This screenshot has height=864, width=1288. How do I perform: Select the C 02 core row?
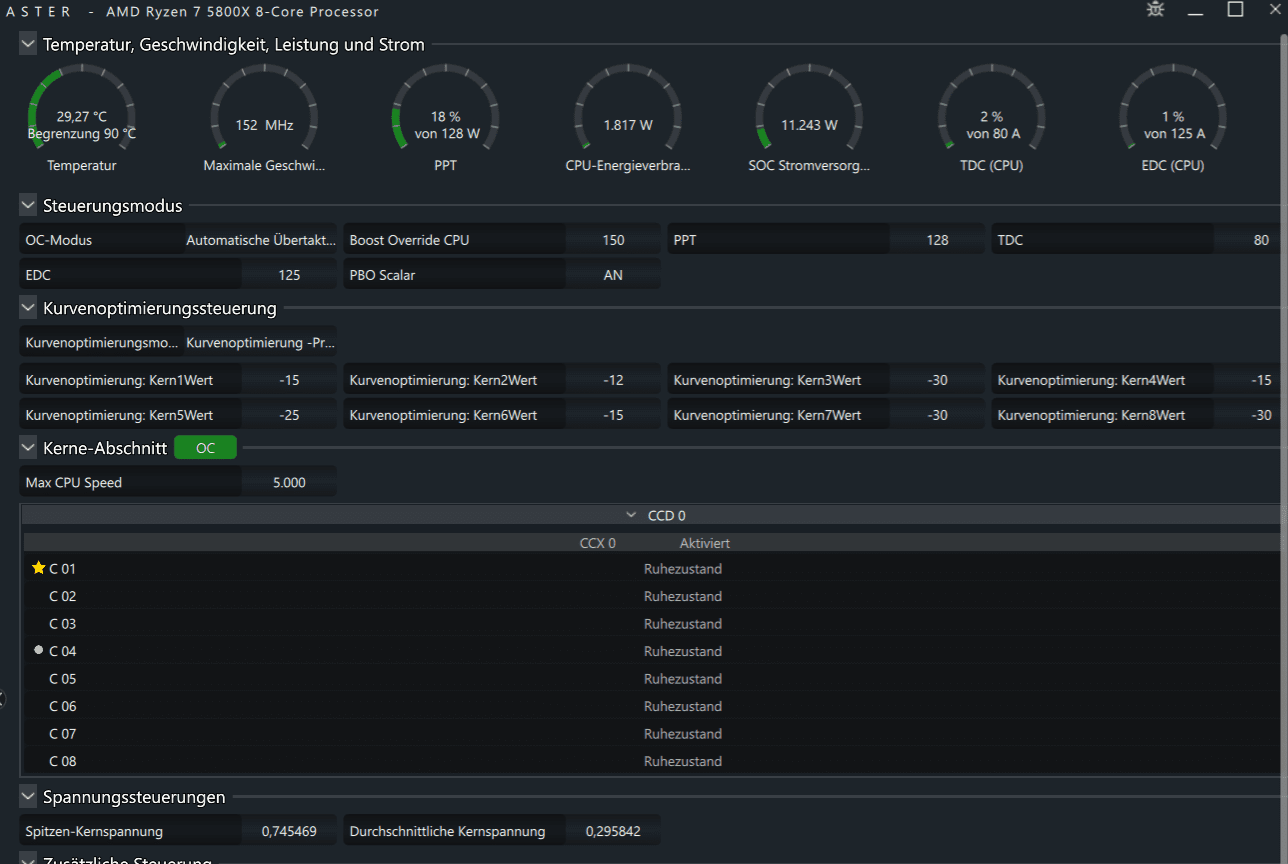(652, 596)
